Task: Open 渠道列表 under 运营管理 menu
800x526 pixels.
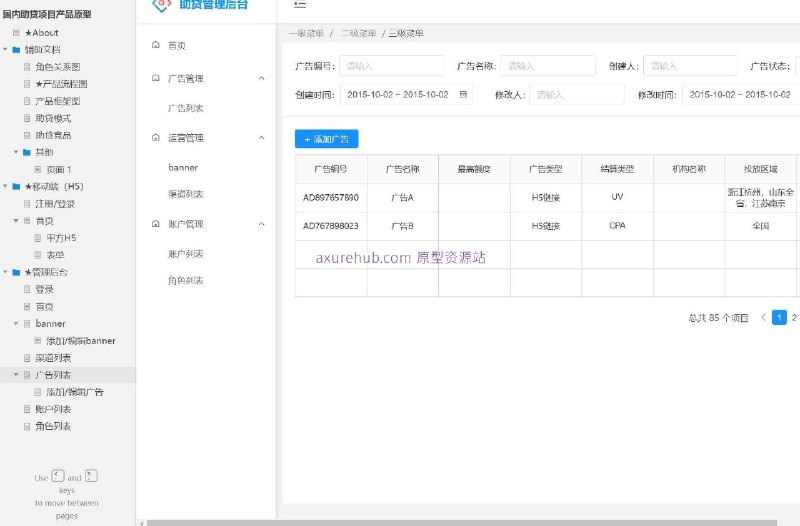Action: pyautogui.click(x=186, y=194)
